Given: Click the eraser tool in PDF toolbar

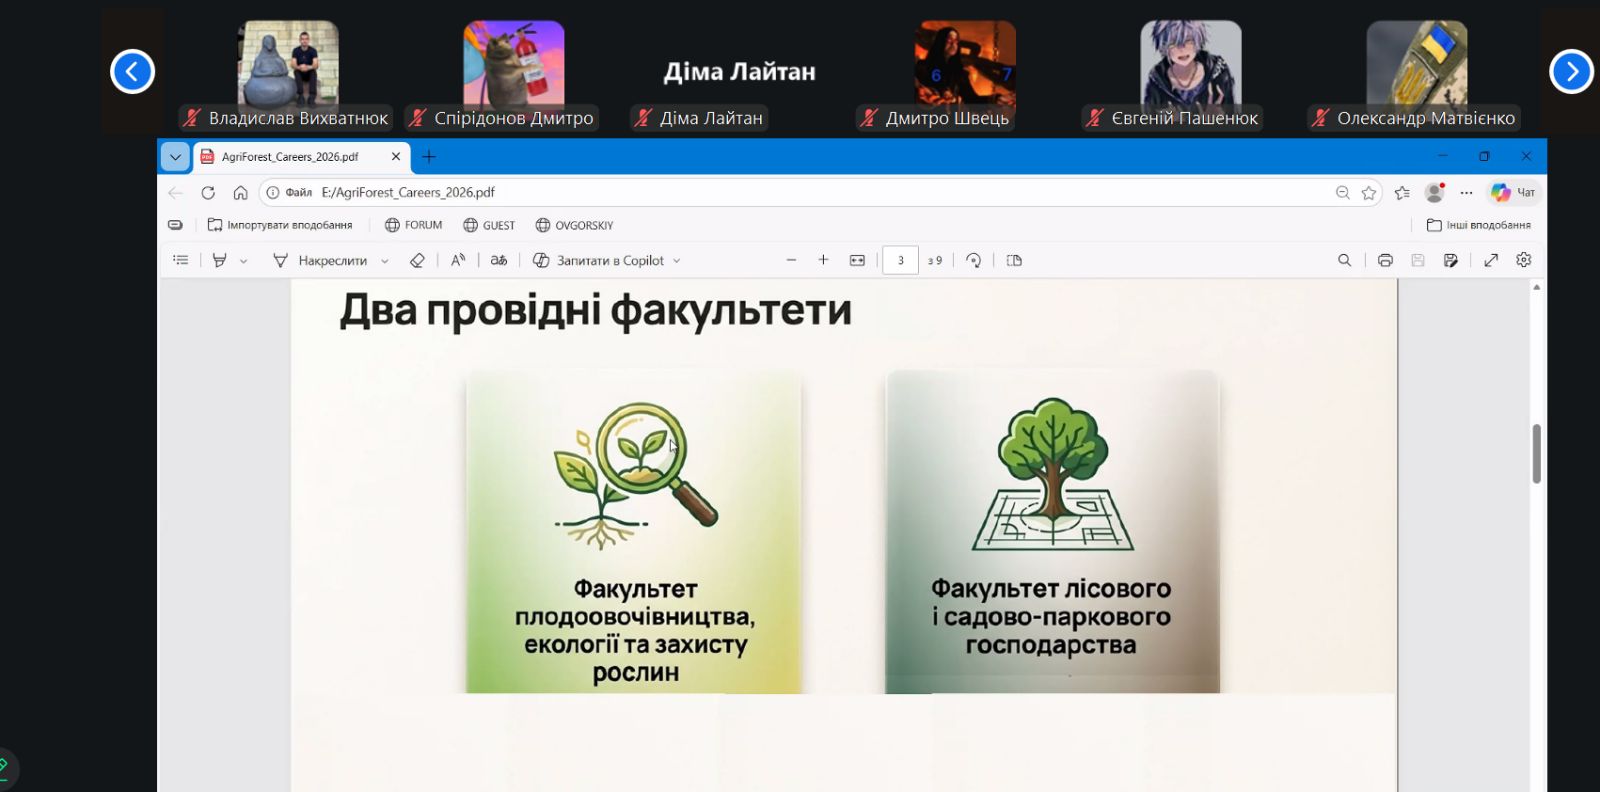Looking at the screenshot, I should click(x=417, y=260).
